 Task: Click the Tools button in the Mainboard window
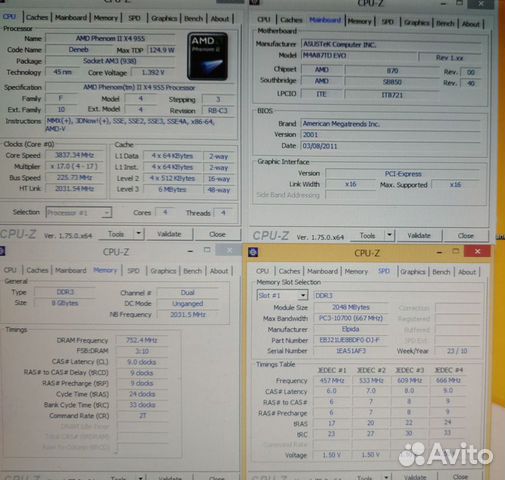(367, 236)
